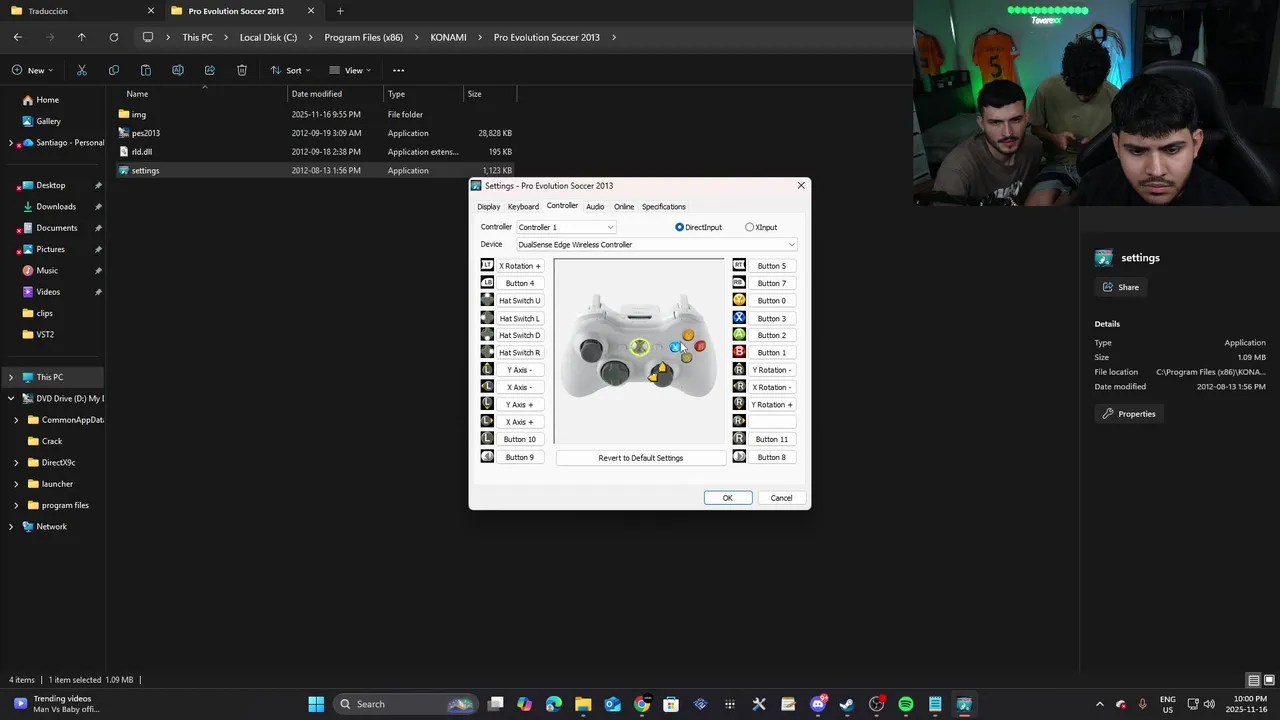Click the RB bumper icon in Settings dialog
Screen dimensions: 1280x720
[x=739, y=283]
